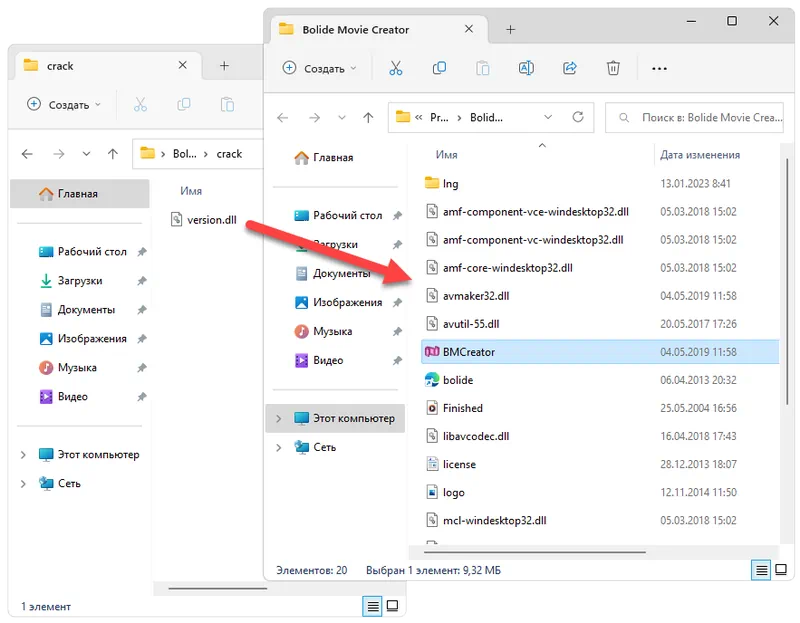Expand Этот компьютер in crack window sidebar

[23, 455]
